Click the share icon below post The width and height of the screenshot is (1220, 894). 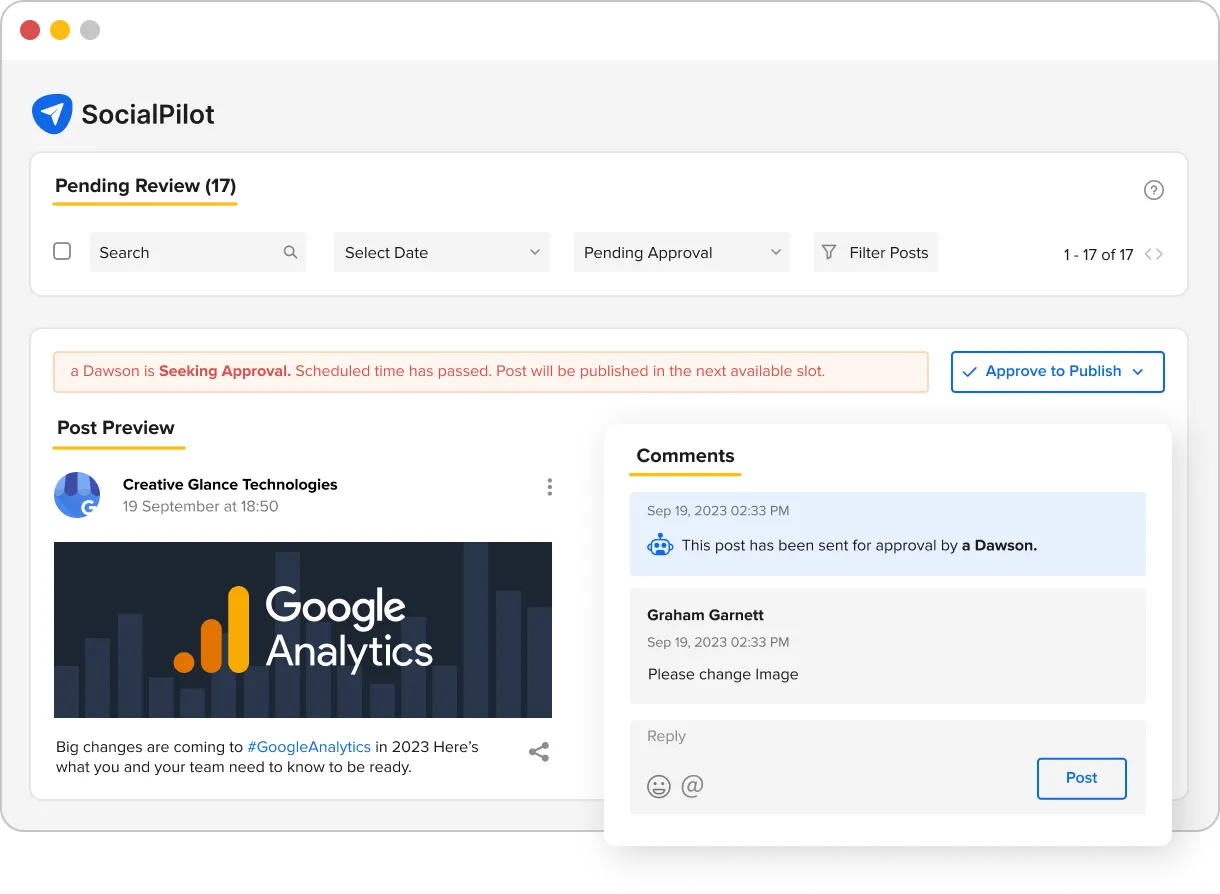pos(539,752)
